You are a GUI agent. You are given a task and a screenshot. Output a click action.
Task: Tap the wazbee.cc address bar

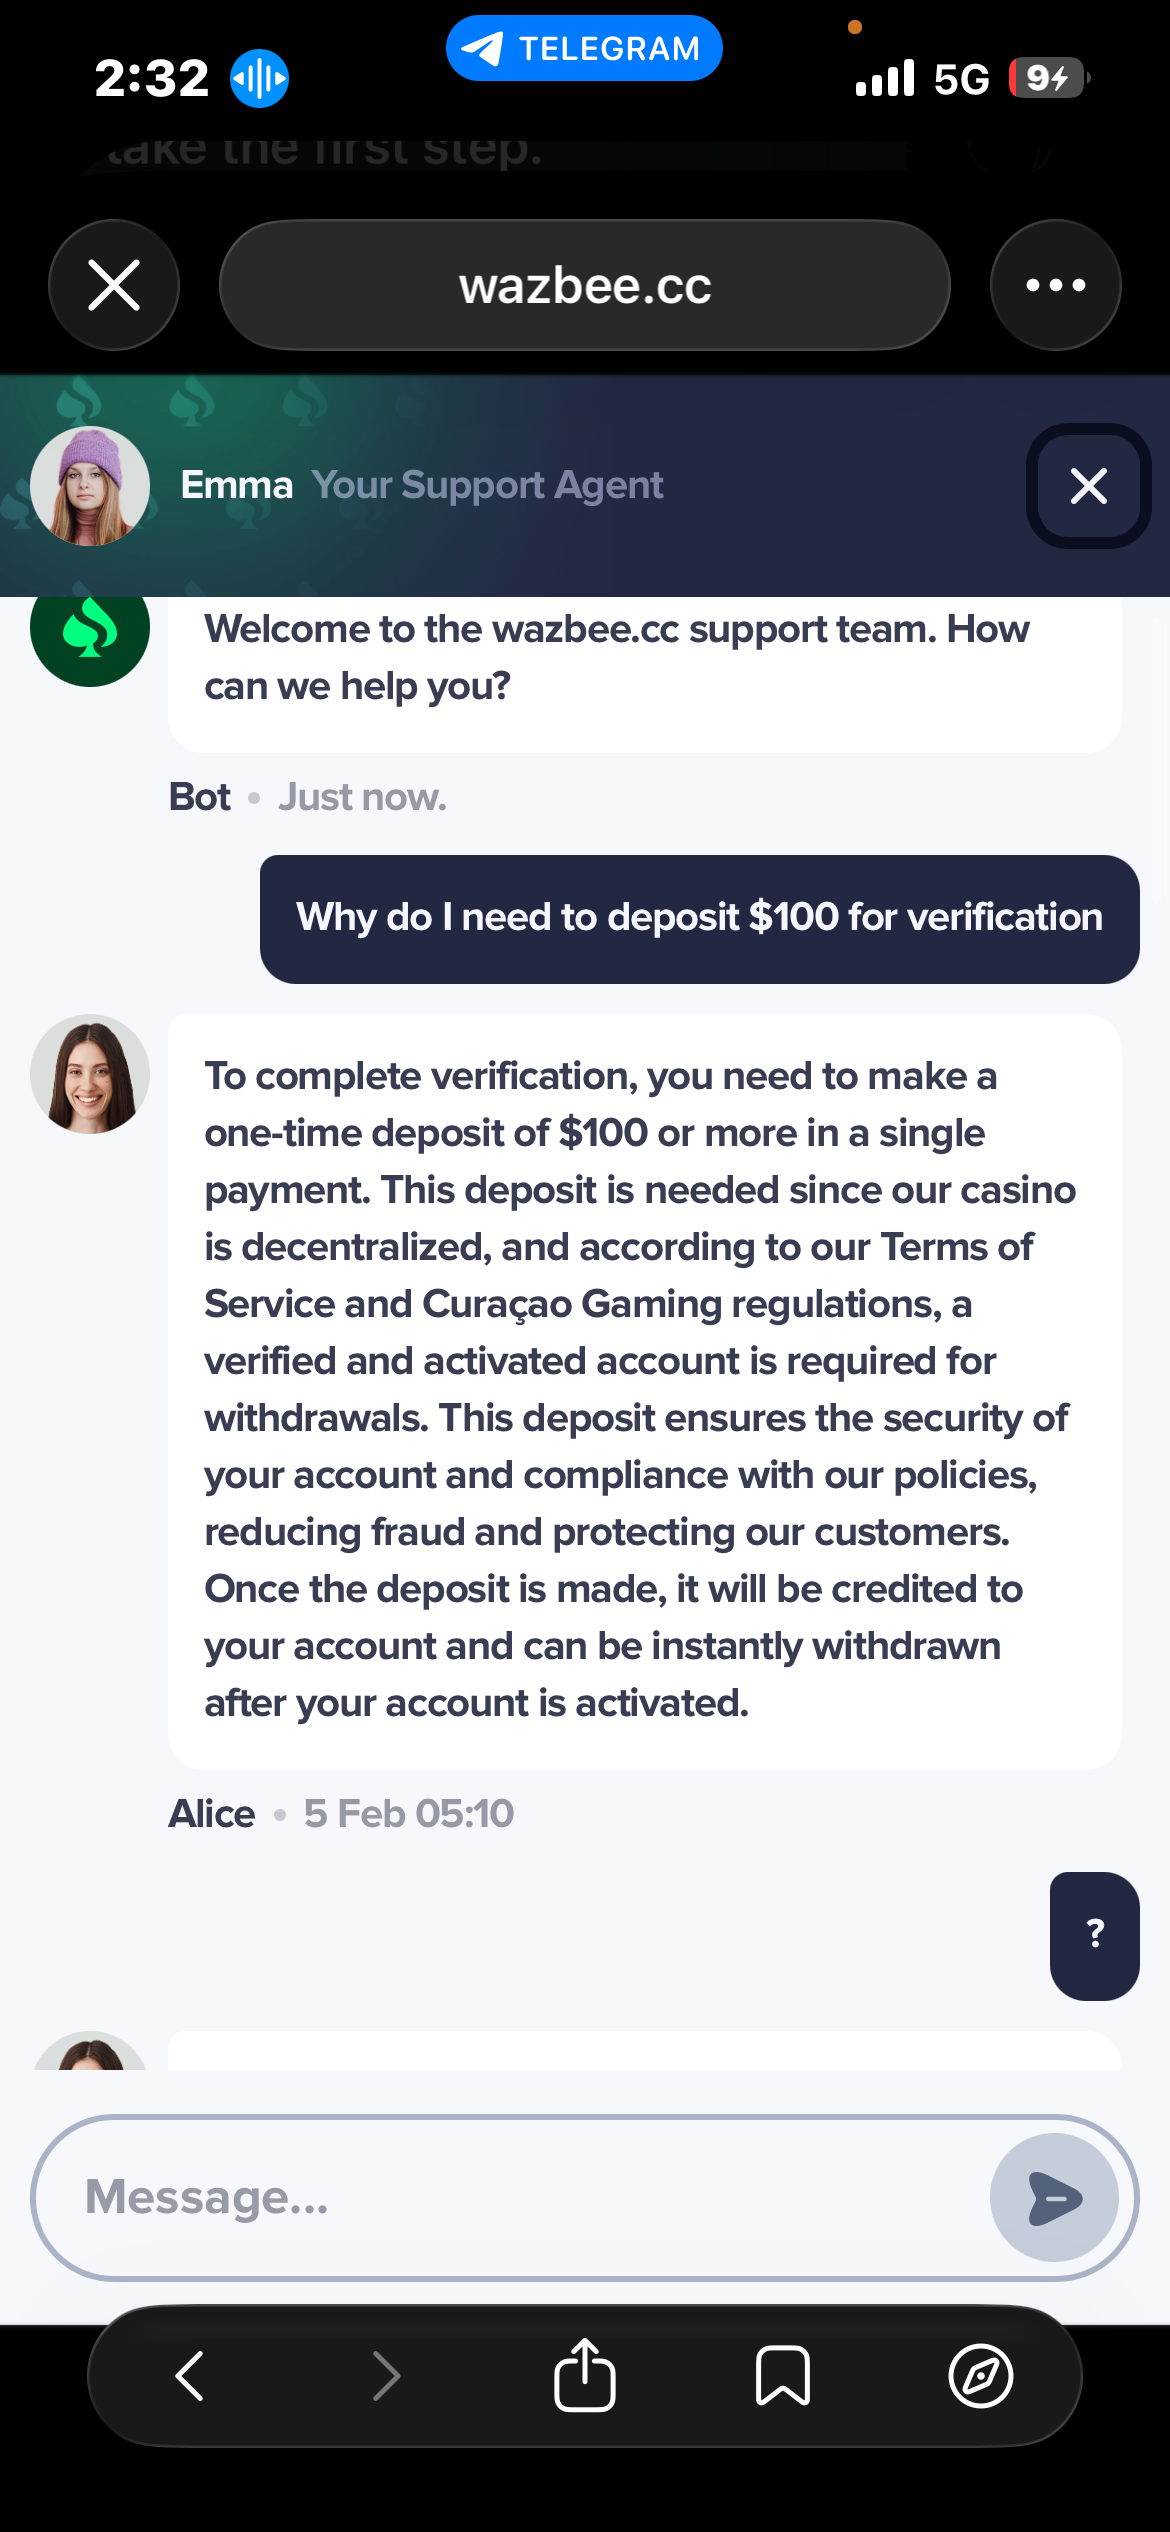click(584, 285)
